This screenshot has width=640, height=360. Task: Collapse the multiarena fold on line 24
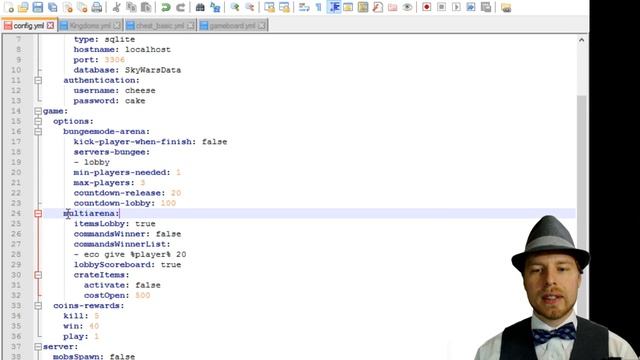pyautogui.click(x=38, y=213)
